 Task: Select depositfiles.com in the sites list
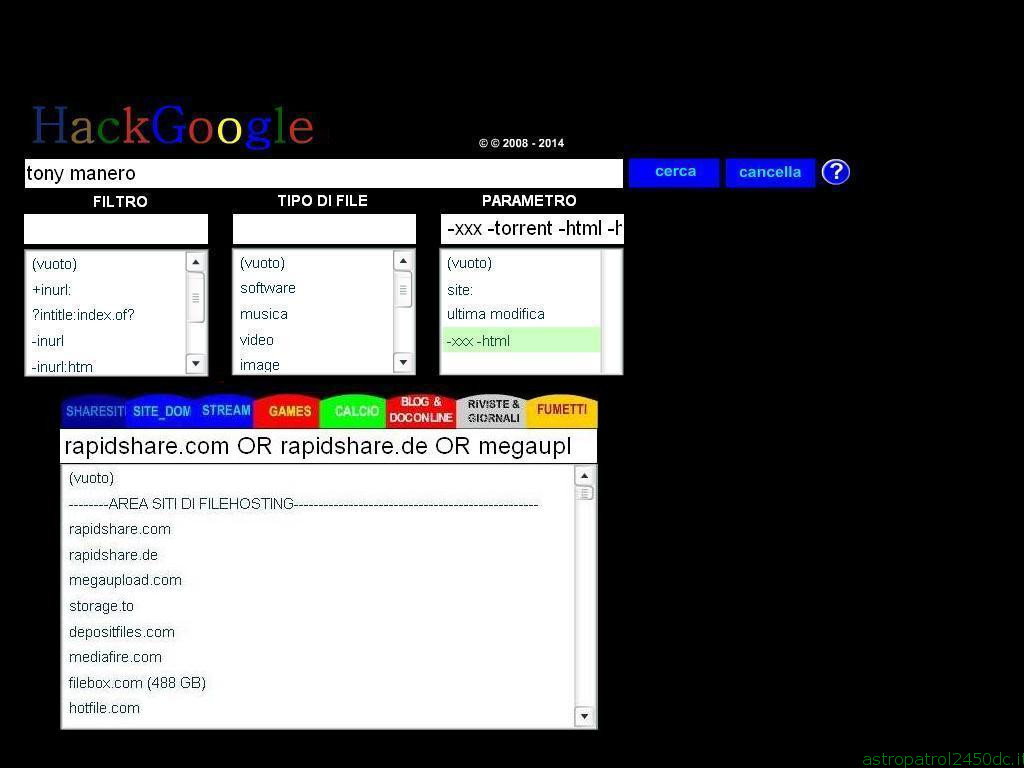point(319,632)
